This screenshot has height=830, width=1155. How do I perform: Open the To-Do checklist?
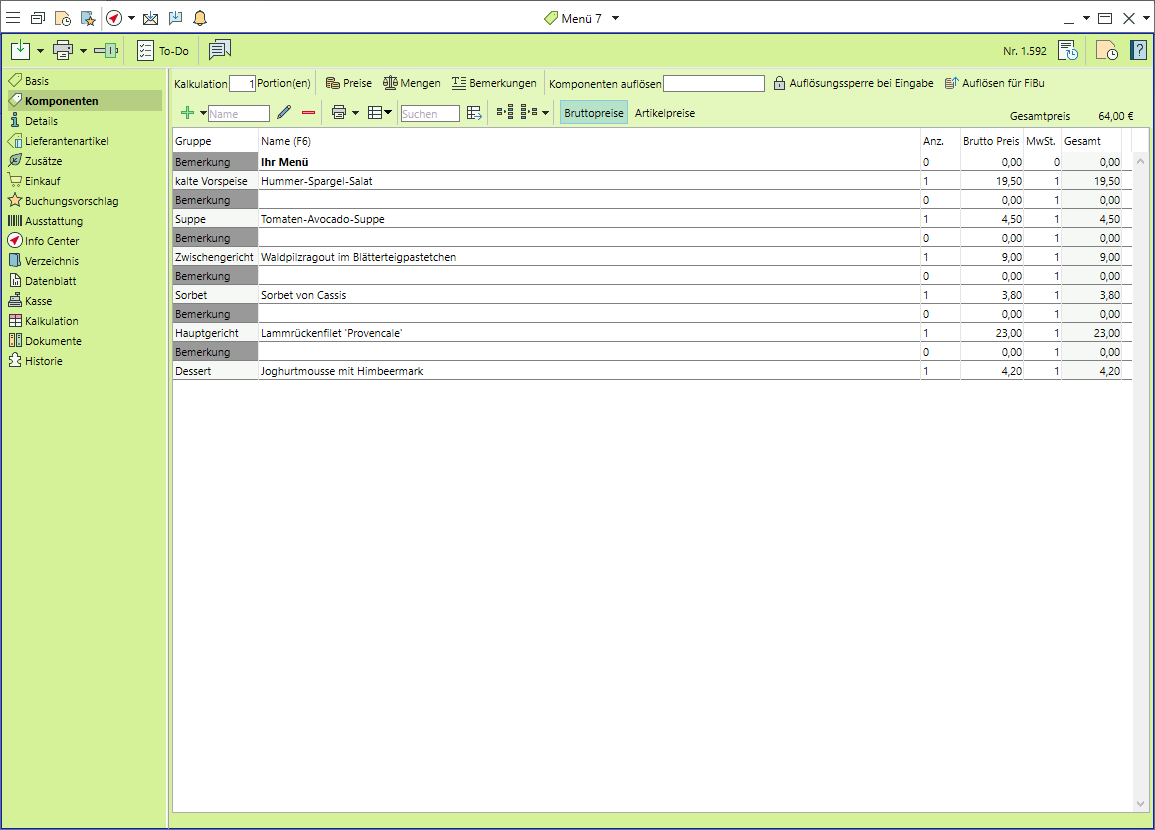point(163,50)
